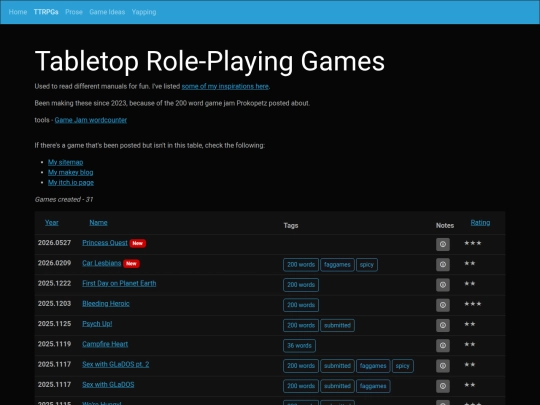Select the TTRPGs navigation item
This screenshot has width=540, height=405.
46,12
